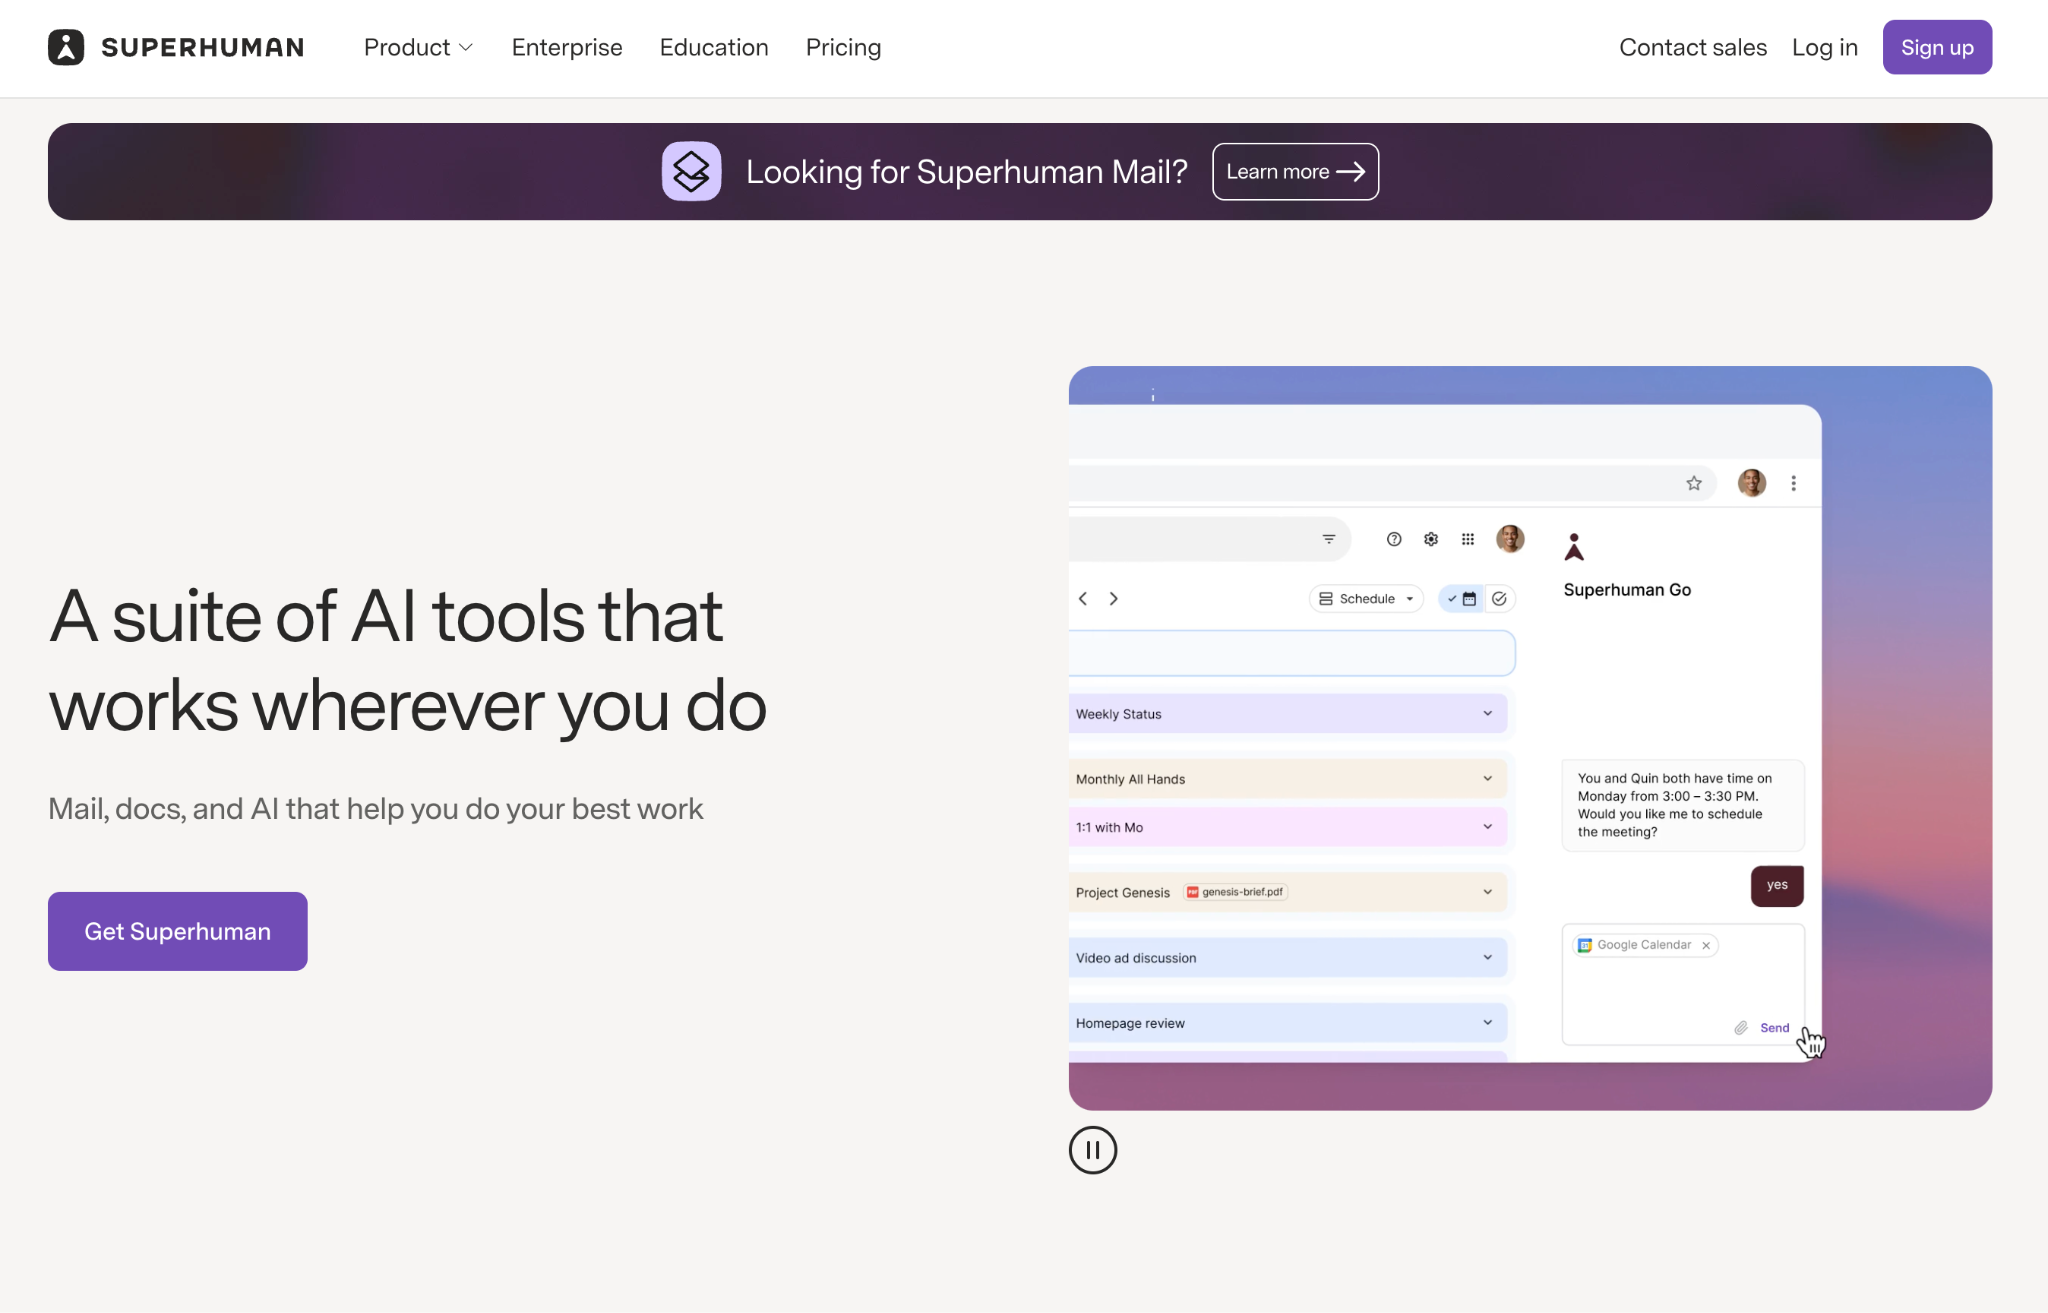This screenshot has width=2048, height=1313.
Task: Click Learn more in the banner
Action: coord(1295,171)
